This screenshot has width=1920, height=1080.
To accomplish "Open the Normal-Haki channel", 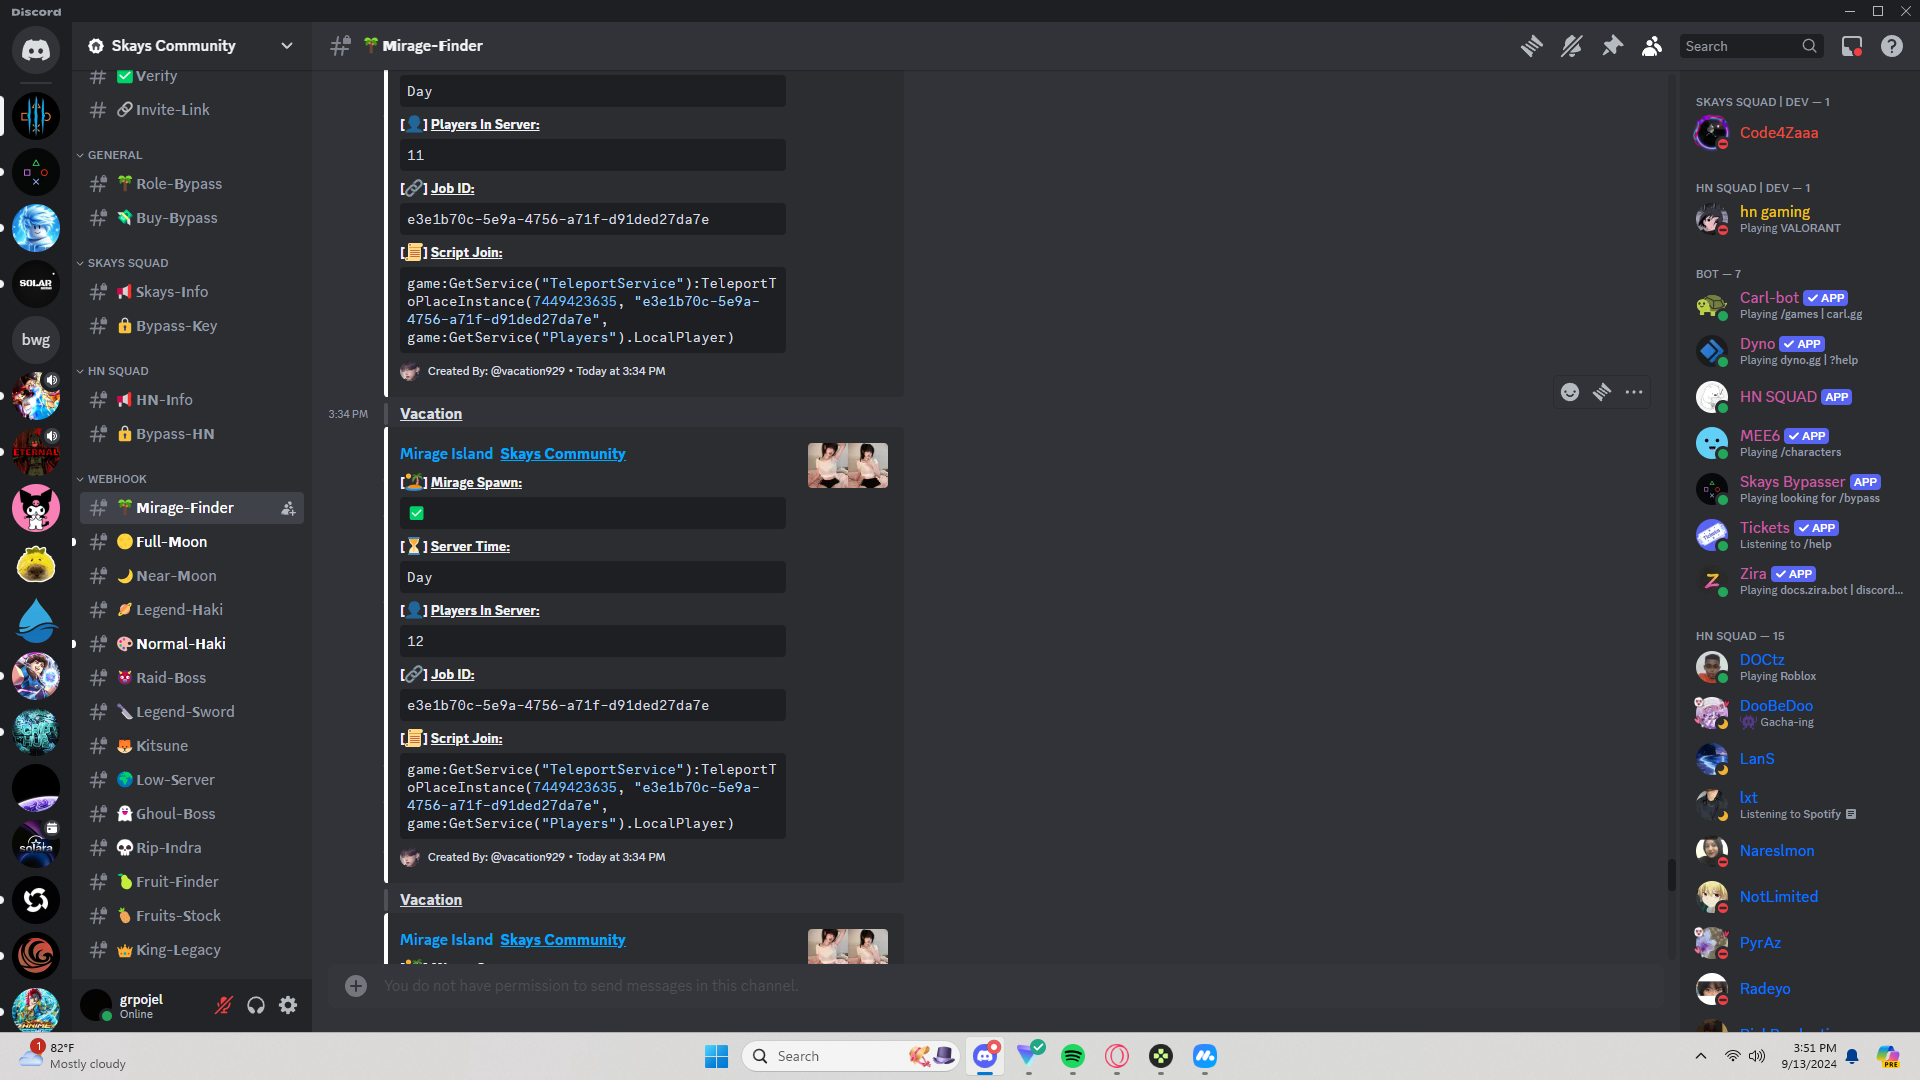I will 192,644.
